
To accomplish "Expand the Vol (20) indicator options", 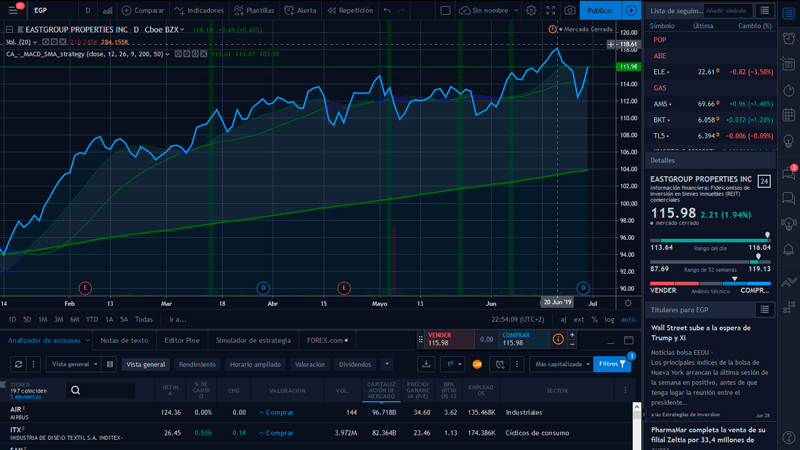I will click(35, 42).
